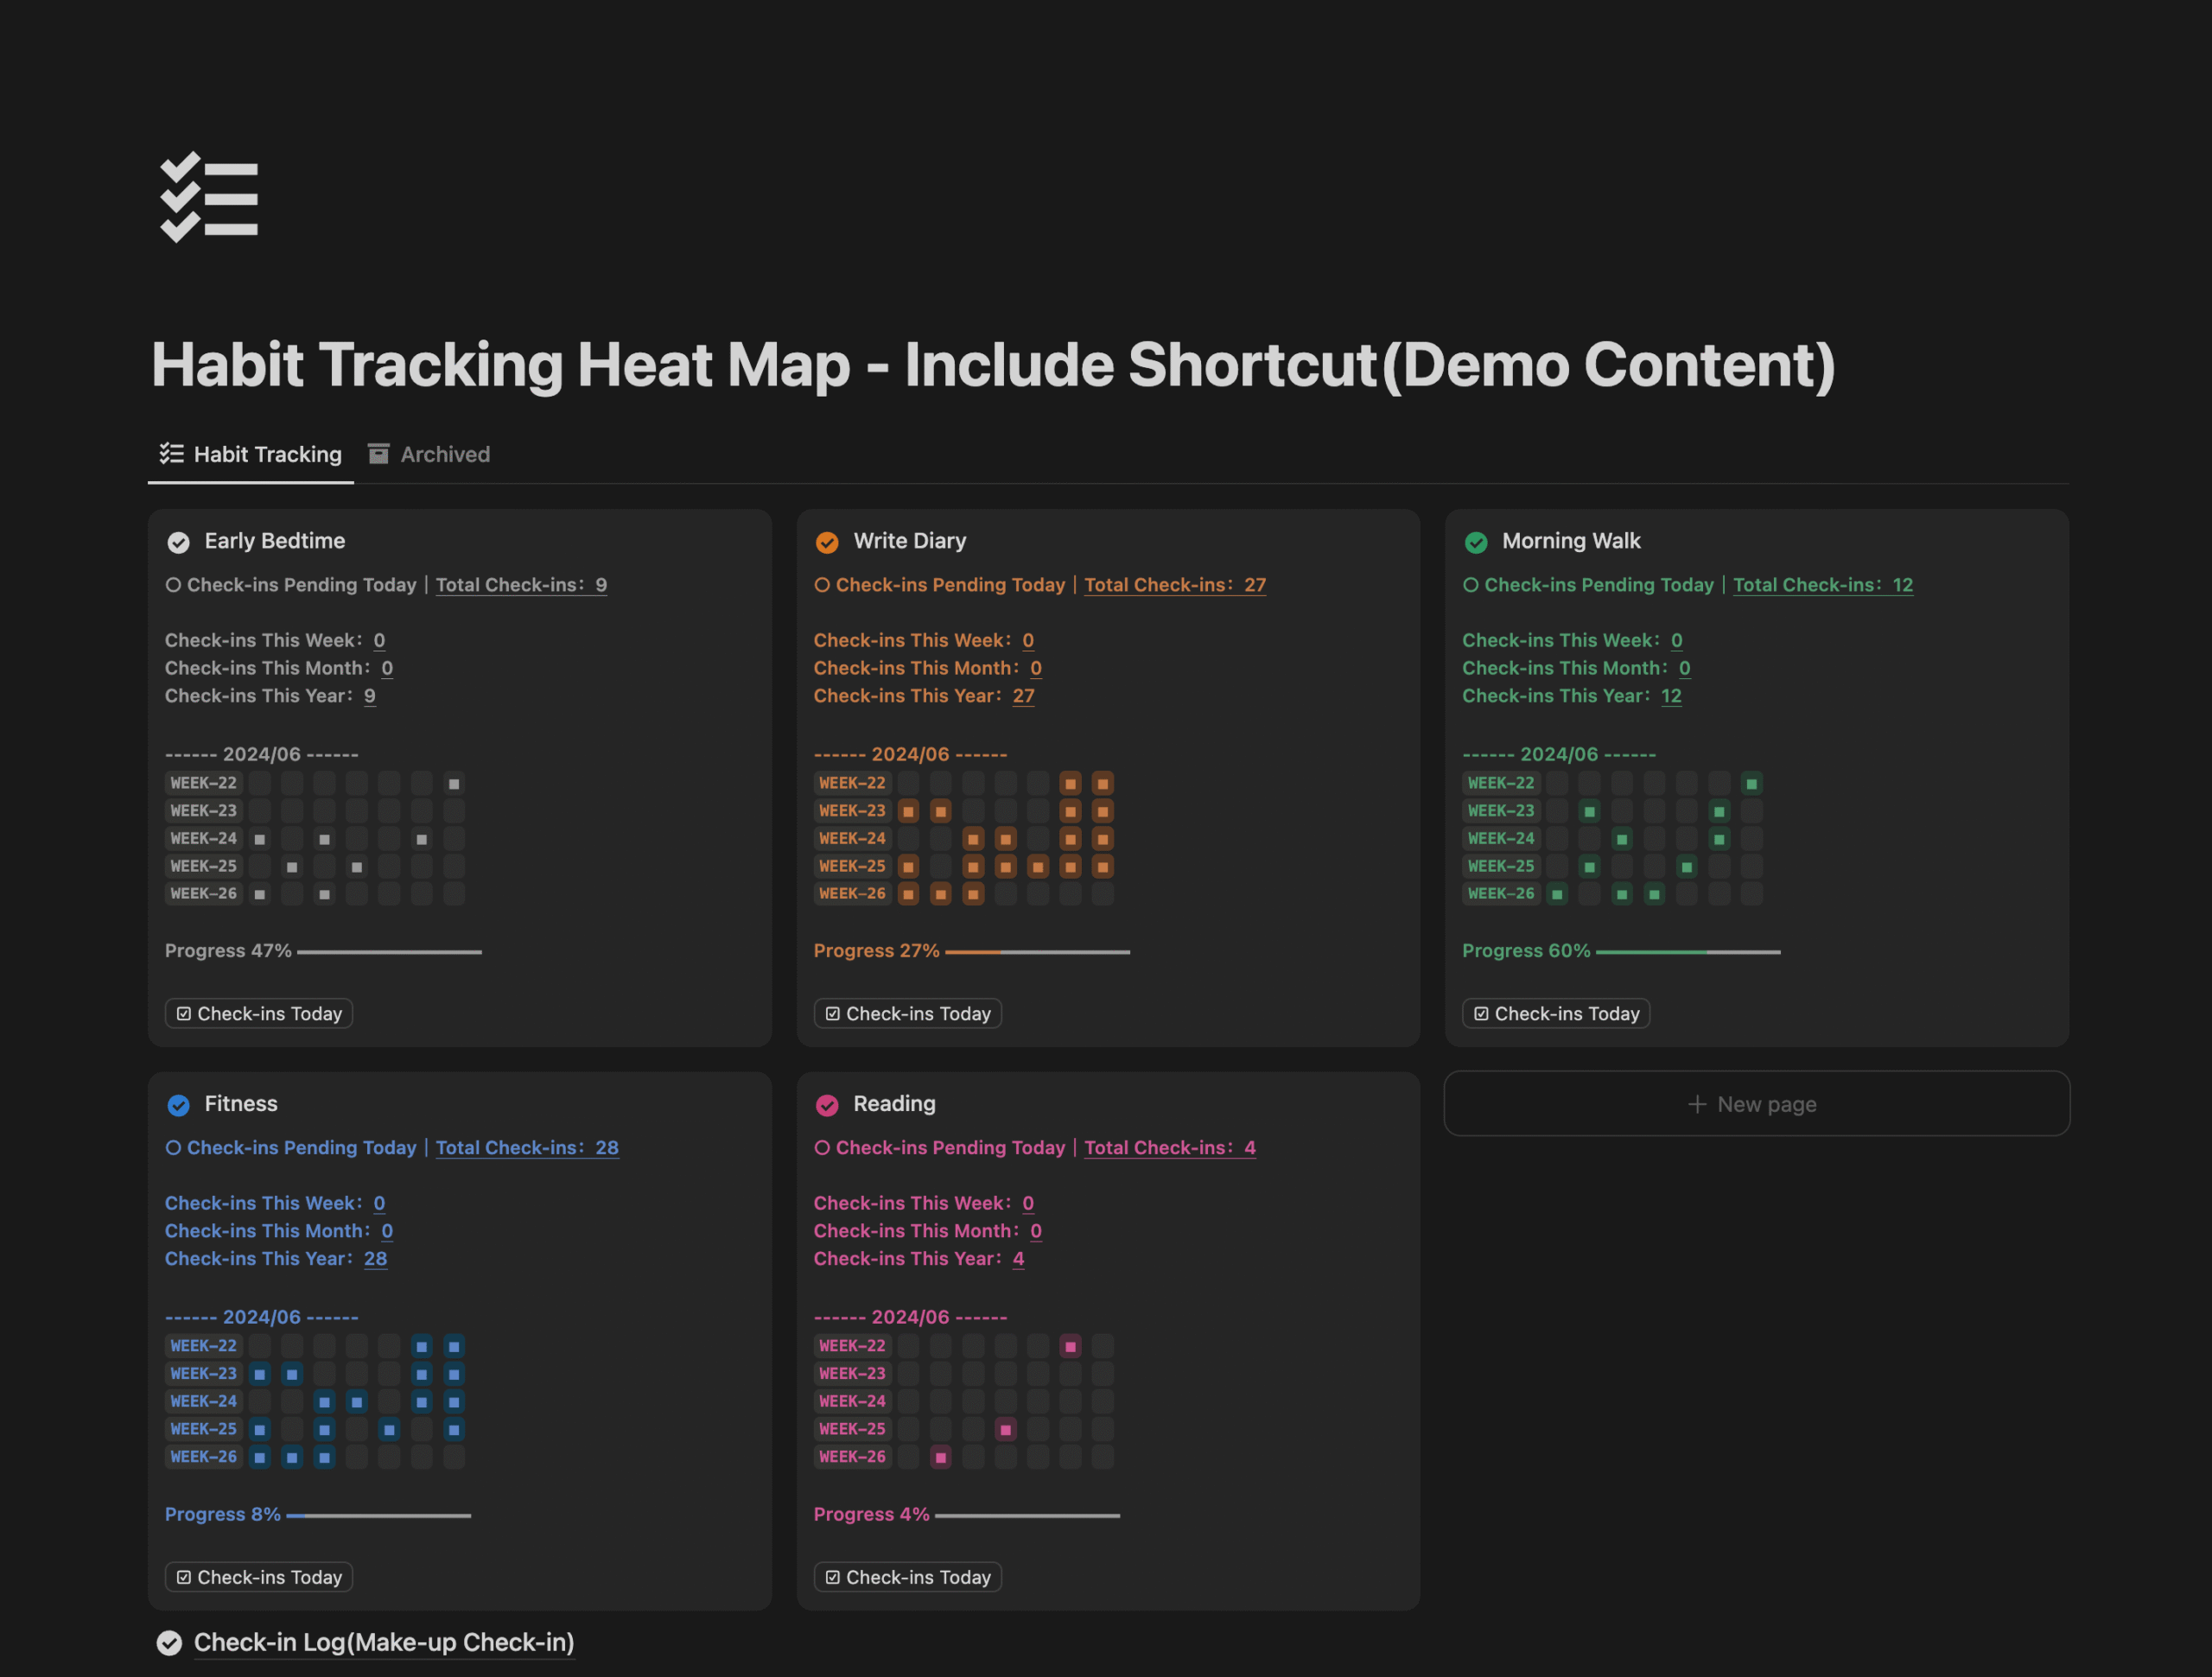Screen dimensions: 2212x1677
Task: Open the Archived tab
Action: click(x=429, y=454)
